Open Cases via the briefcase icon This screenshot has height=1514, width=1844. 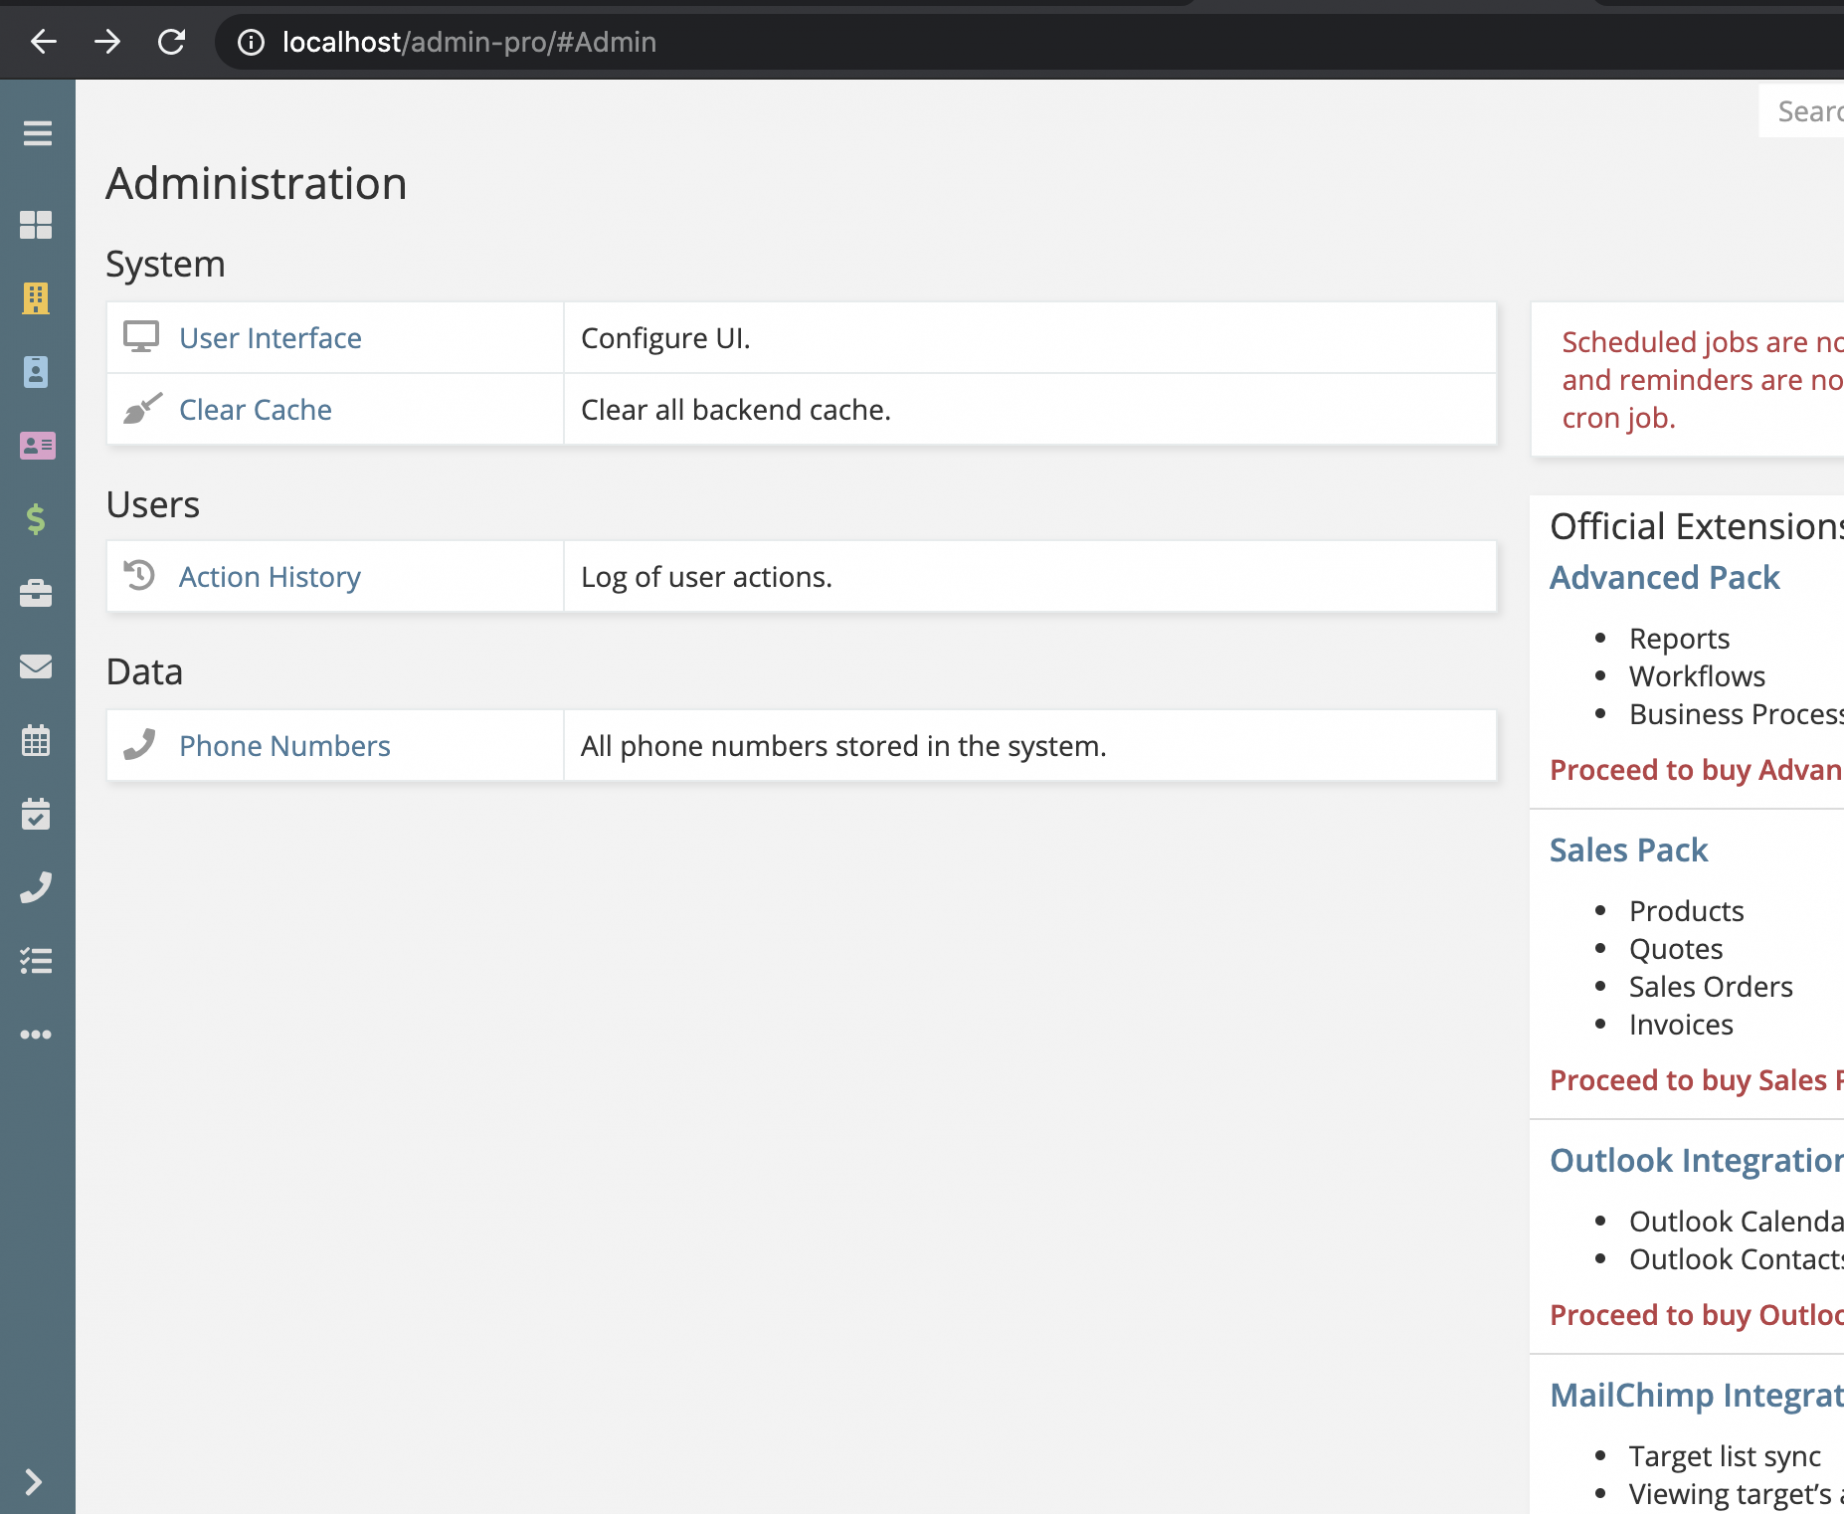click(36, 593)
